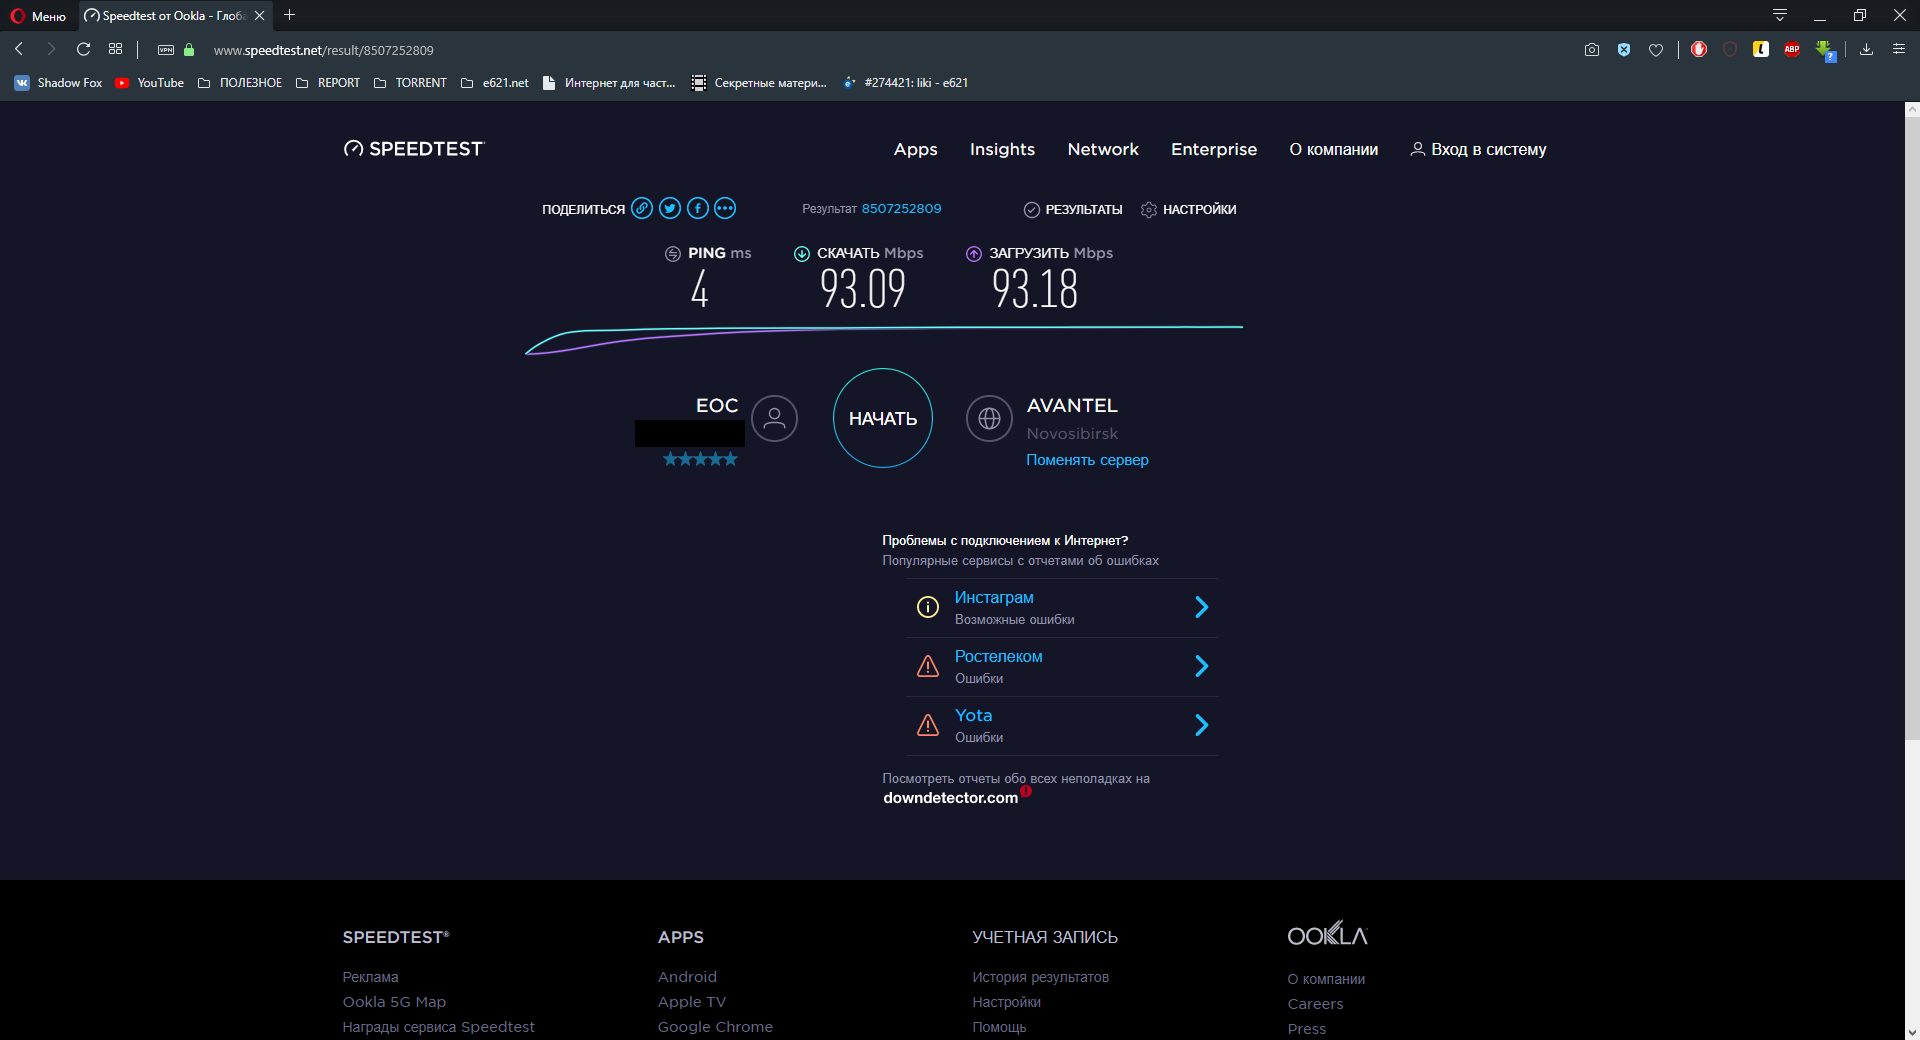Viewport: 1920px width, 1040px height.
Task: Click the OOKLA footer logo
Action: point(1327,934)
